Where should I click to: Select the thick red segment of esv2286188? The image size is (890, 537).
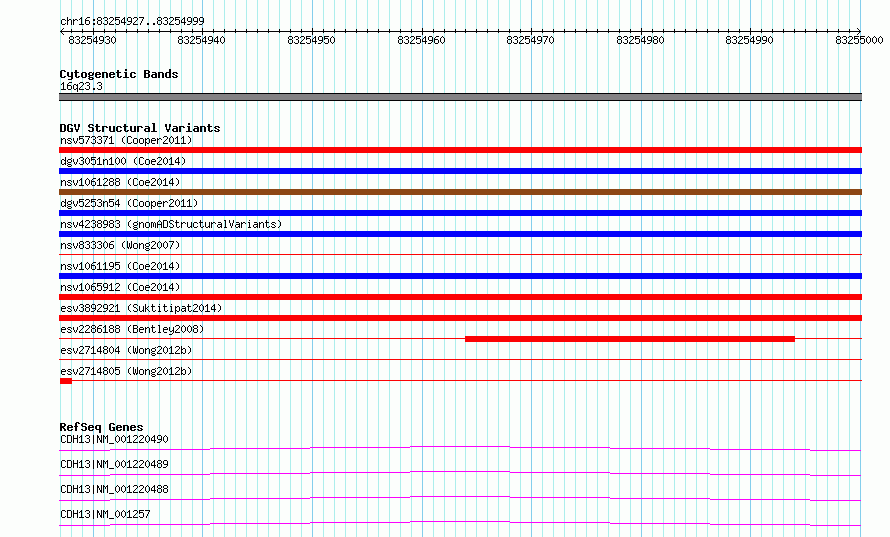click(630, 339)
